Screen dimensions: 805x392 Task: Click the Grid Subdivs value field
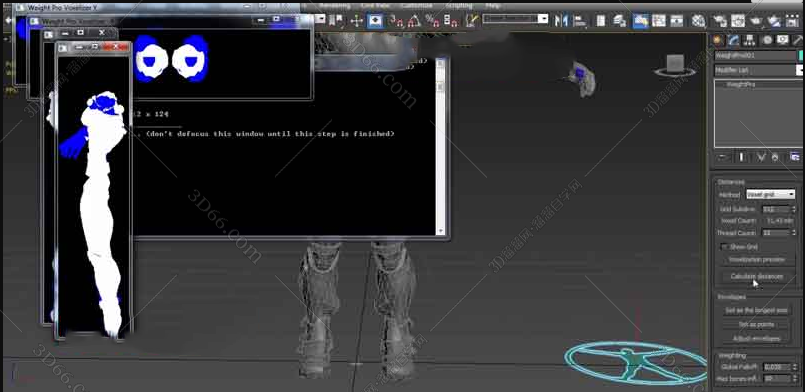[x=776, y=209]
